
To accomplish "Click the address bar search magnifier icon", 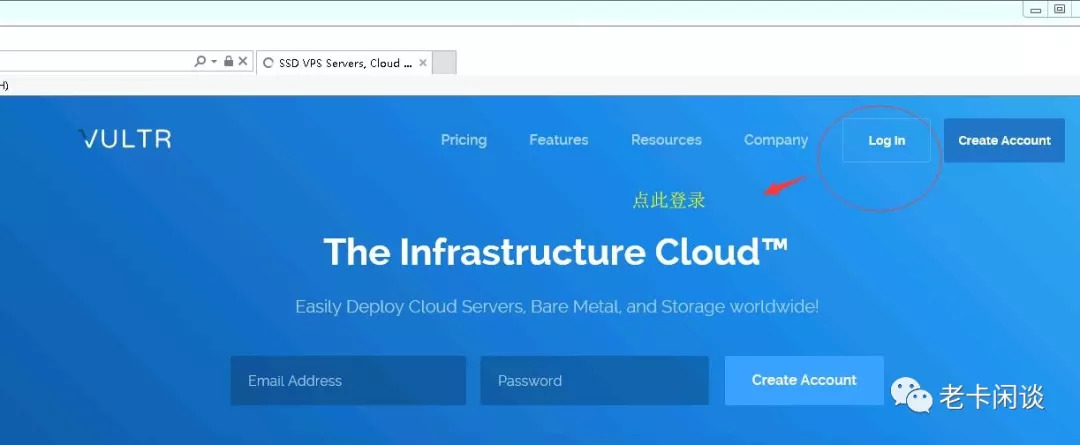I will [200, 61].
